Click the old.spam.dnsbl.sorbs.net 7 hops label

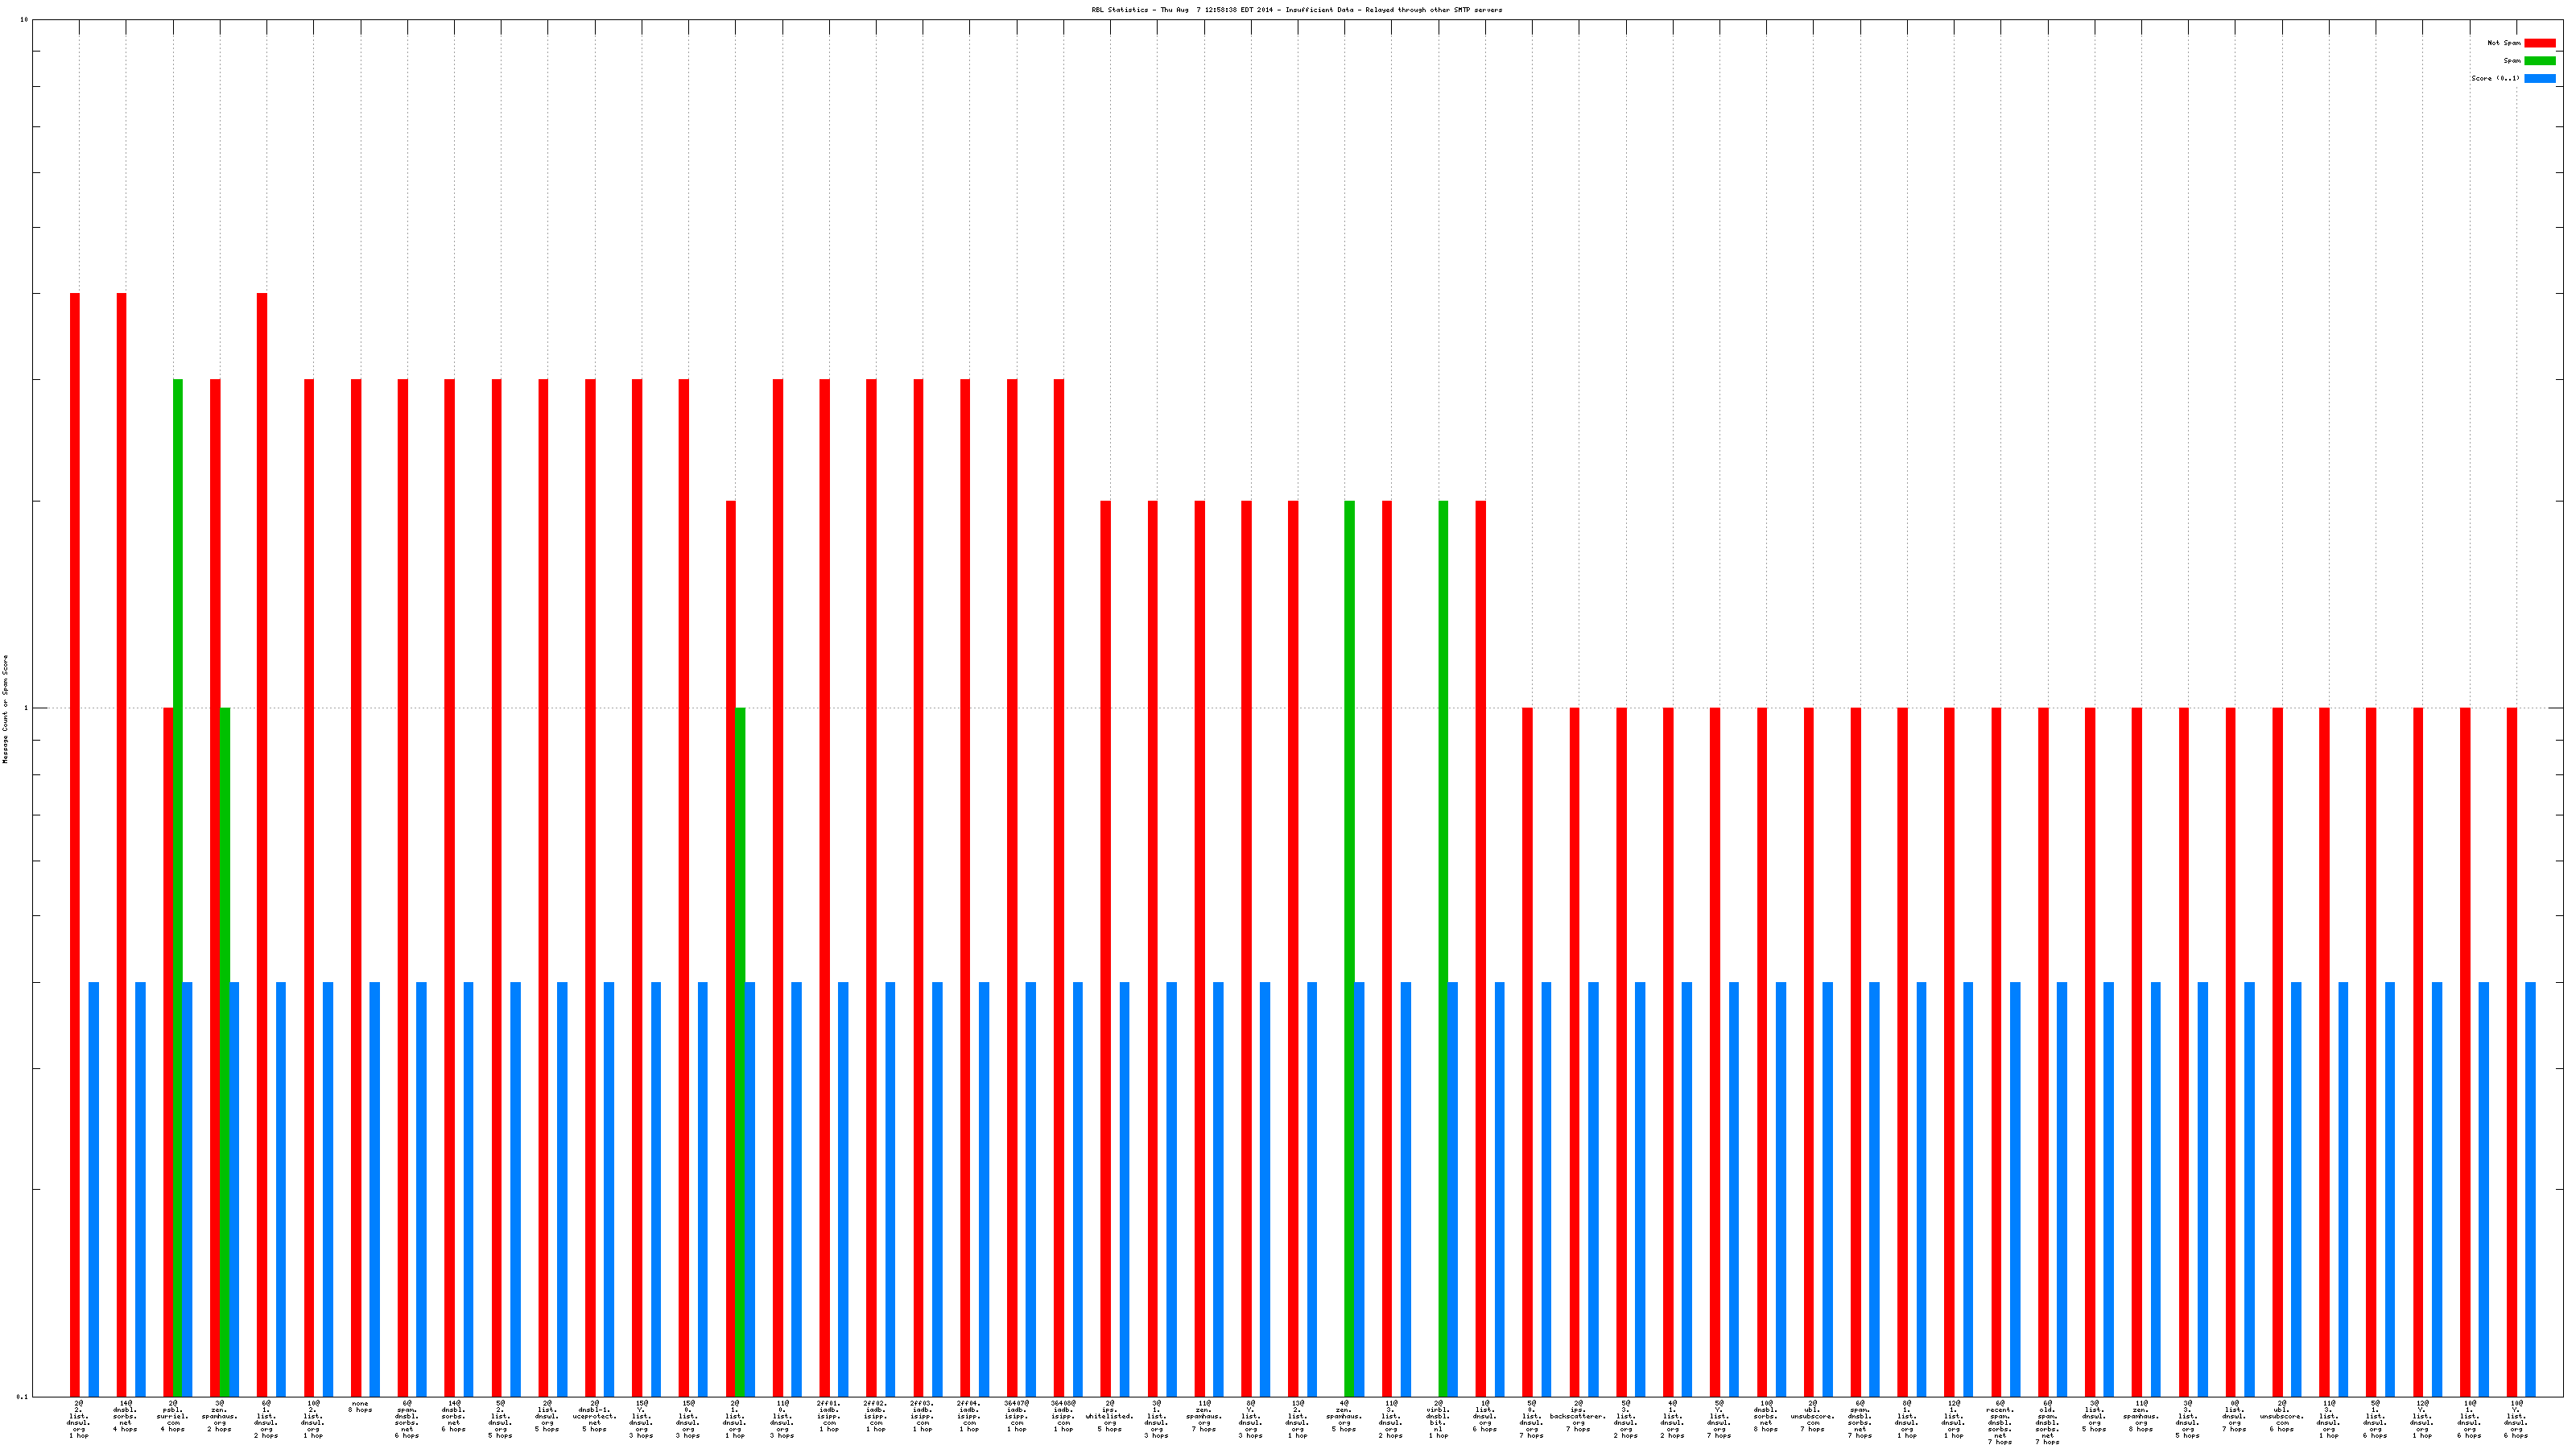2047,1422
